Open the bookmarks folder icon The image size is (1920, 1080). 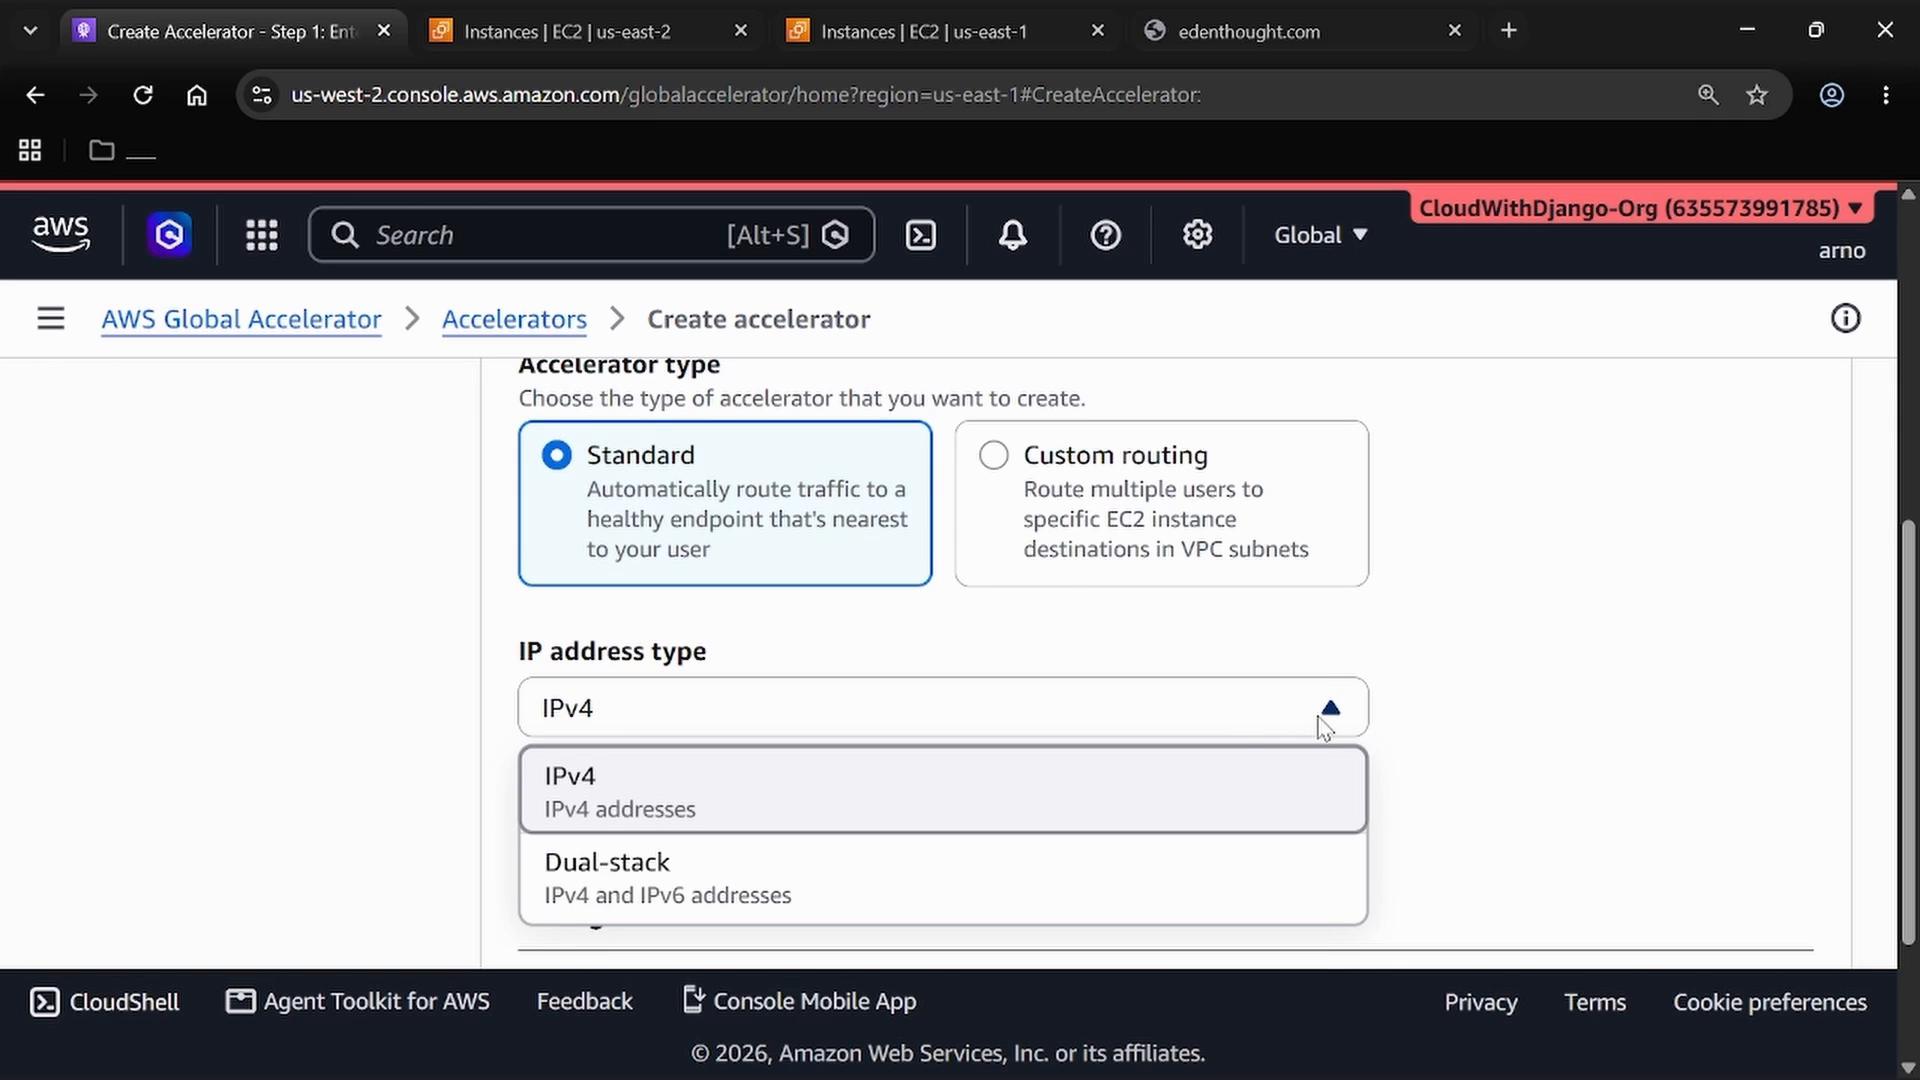[101, 150]
